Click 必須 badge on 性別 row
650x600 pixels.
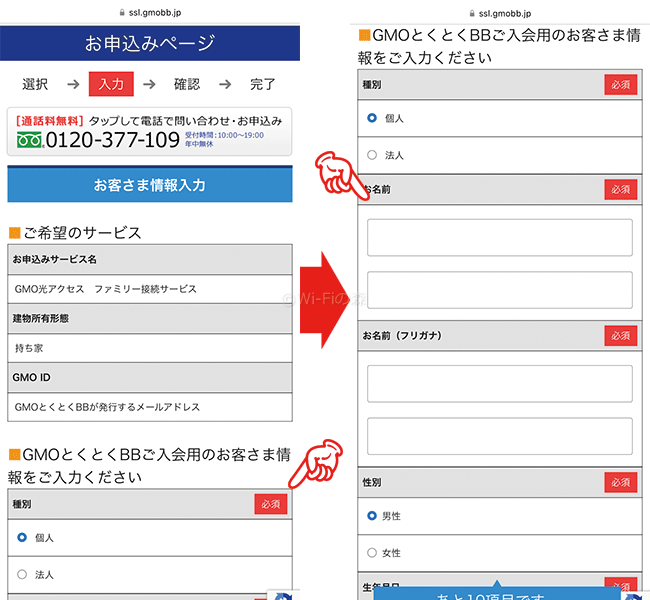coord(621,482)
